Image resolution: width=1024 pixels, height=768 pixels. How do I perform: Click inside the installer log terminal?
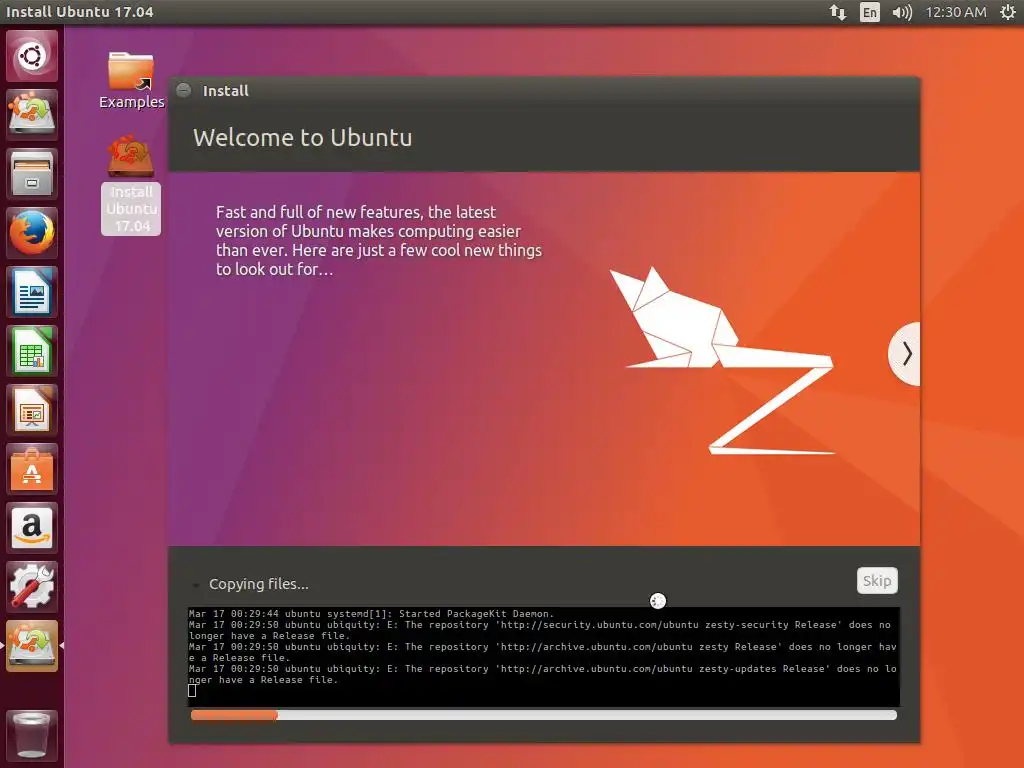click(x=543, y=657)
